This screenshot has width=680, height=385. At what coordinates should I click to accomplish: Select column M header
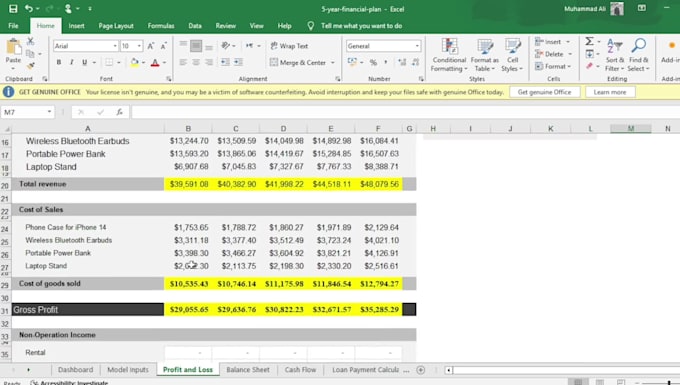(x=631, y=128)
